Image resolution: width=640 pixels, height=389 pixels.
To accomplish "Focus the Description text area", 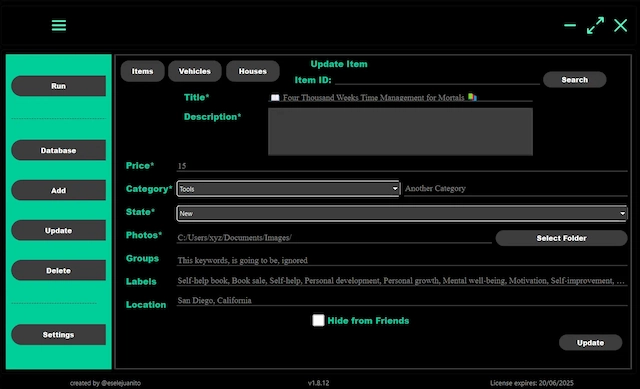I will (x=400, y=131).
